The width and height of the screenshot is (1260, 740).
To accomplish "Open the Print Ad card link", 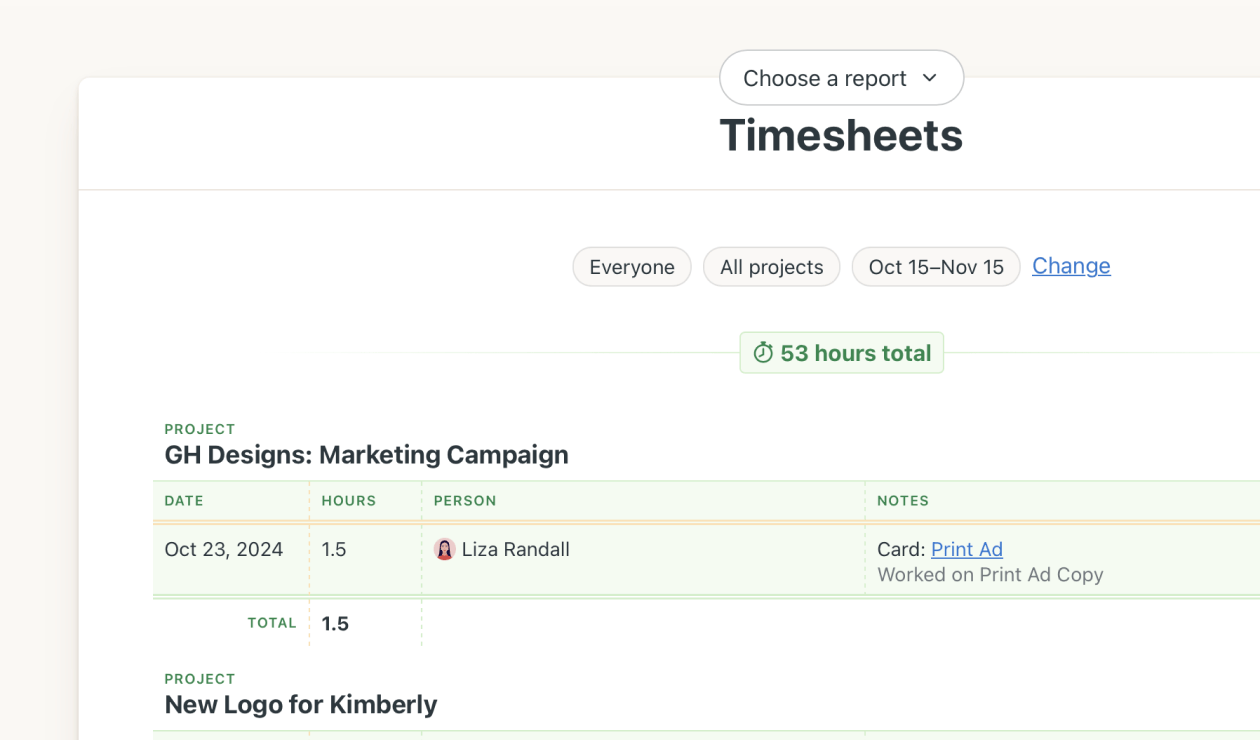I will pos(966,549).
